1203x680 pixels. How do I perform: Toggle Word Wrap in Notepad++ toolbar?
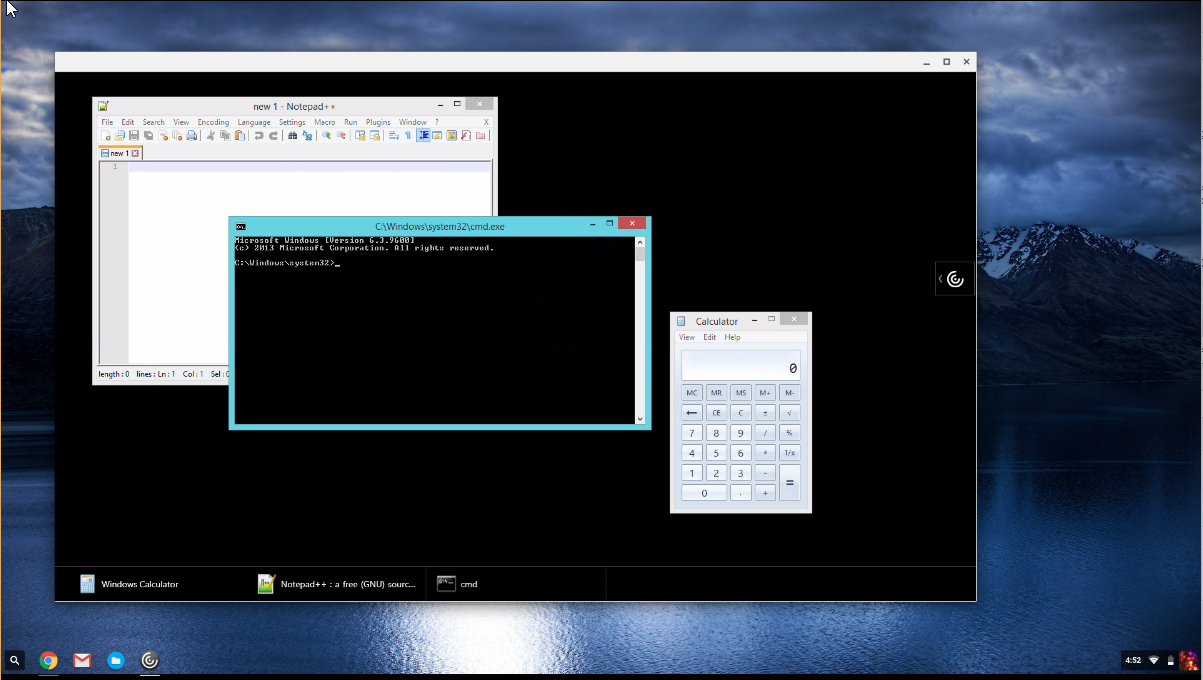pos(393,136)
